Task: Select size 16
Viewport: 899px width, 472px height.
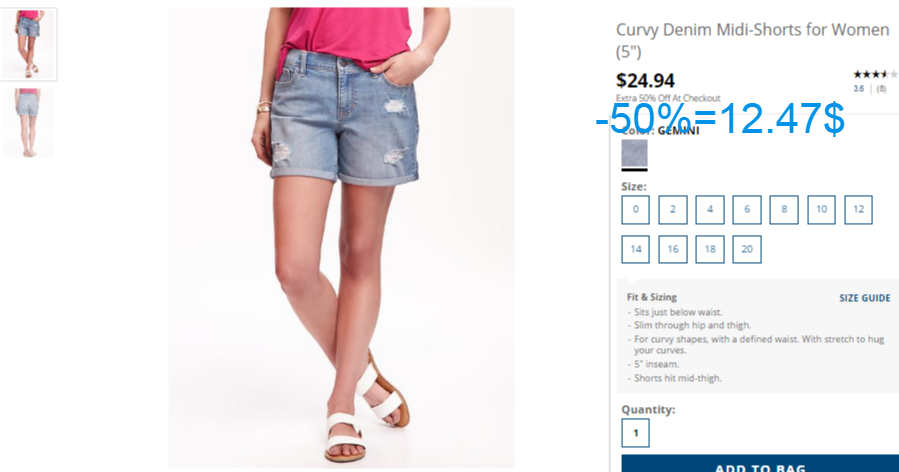Action: (673, 249)
